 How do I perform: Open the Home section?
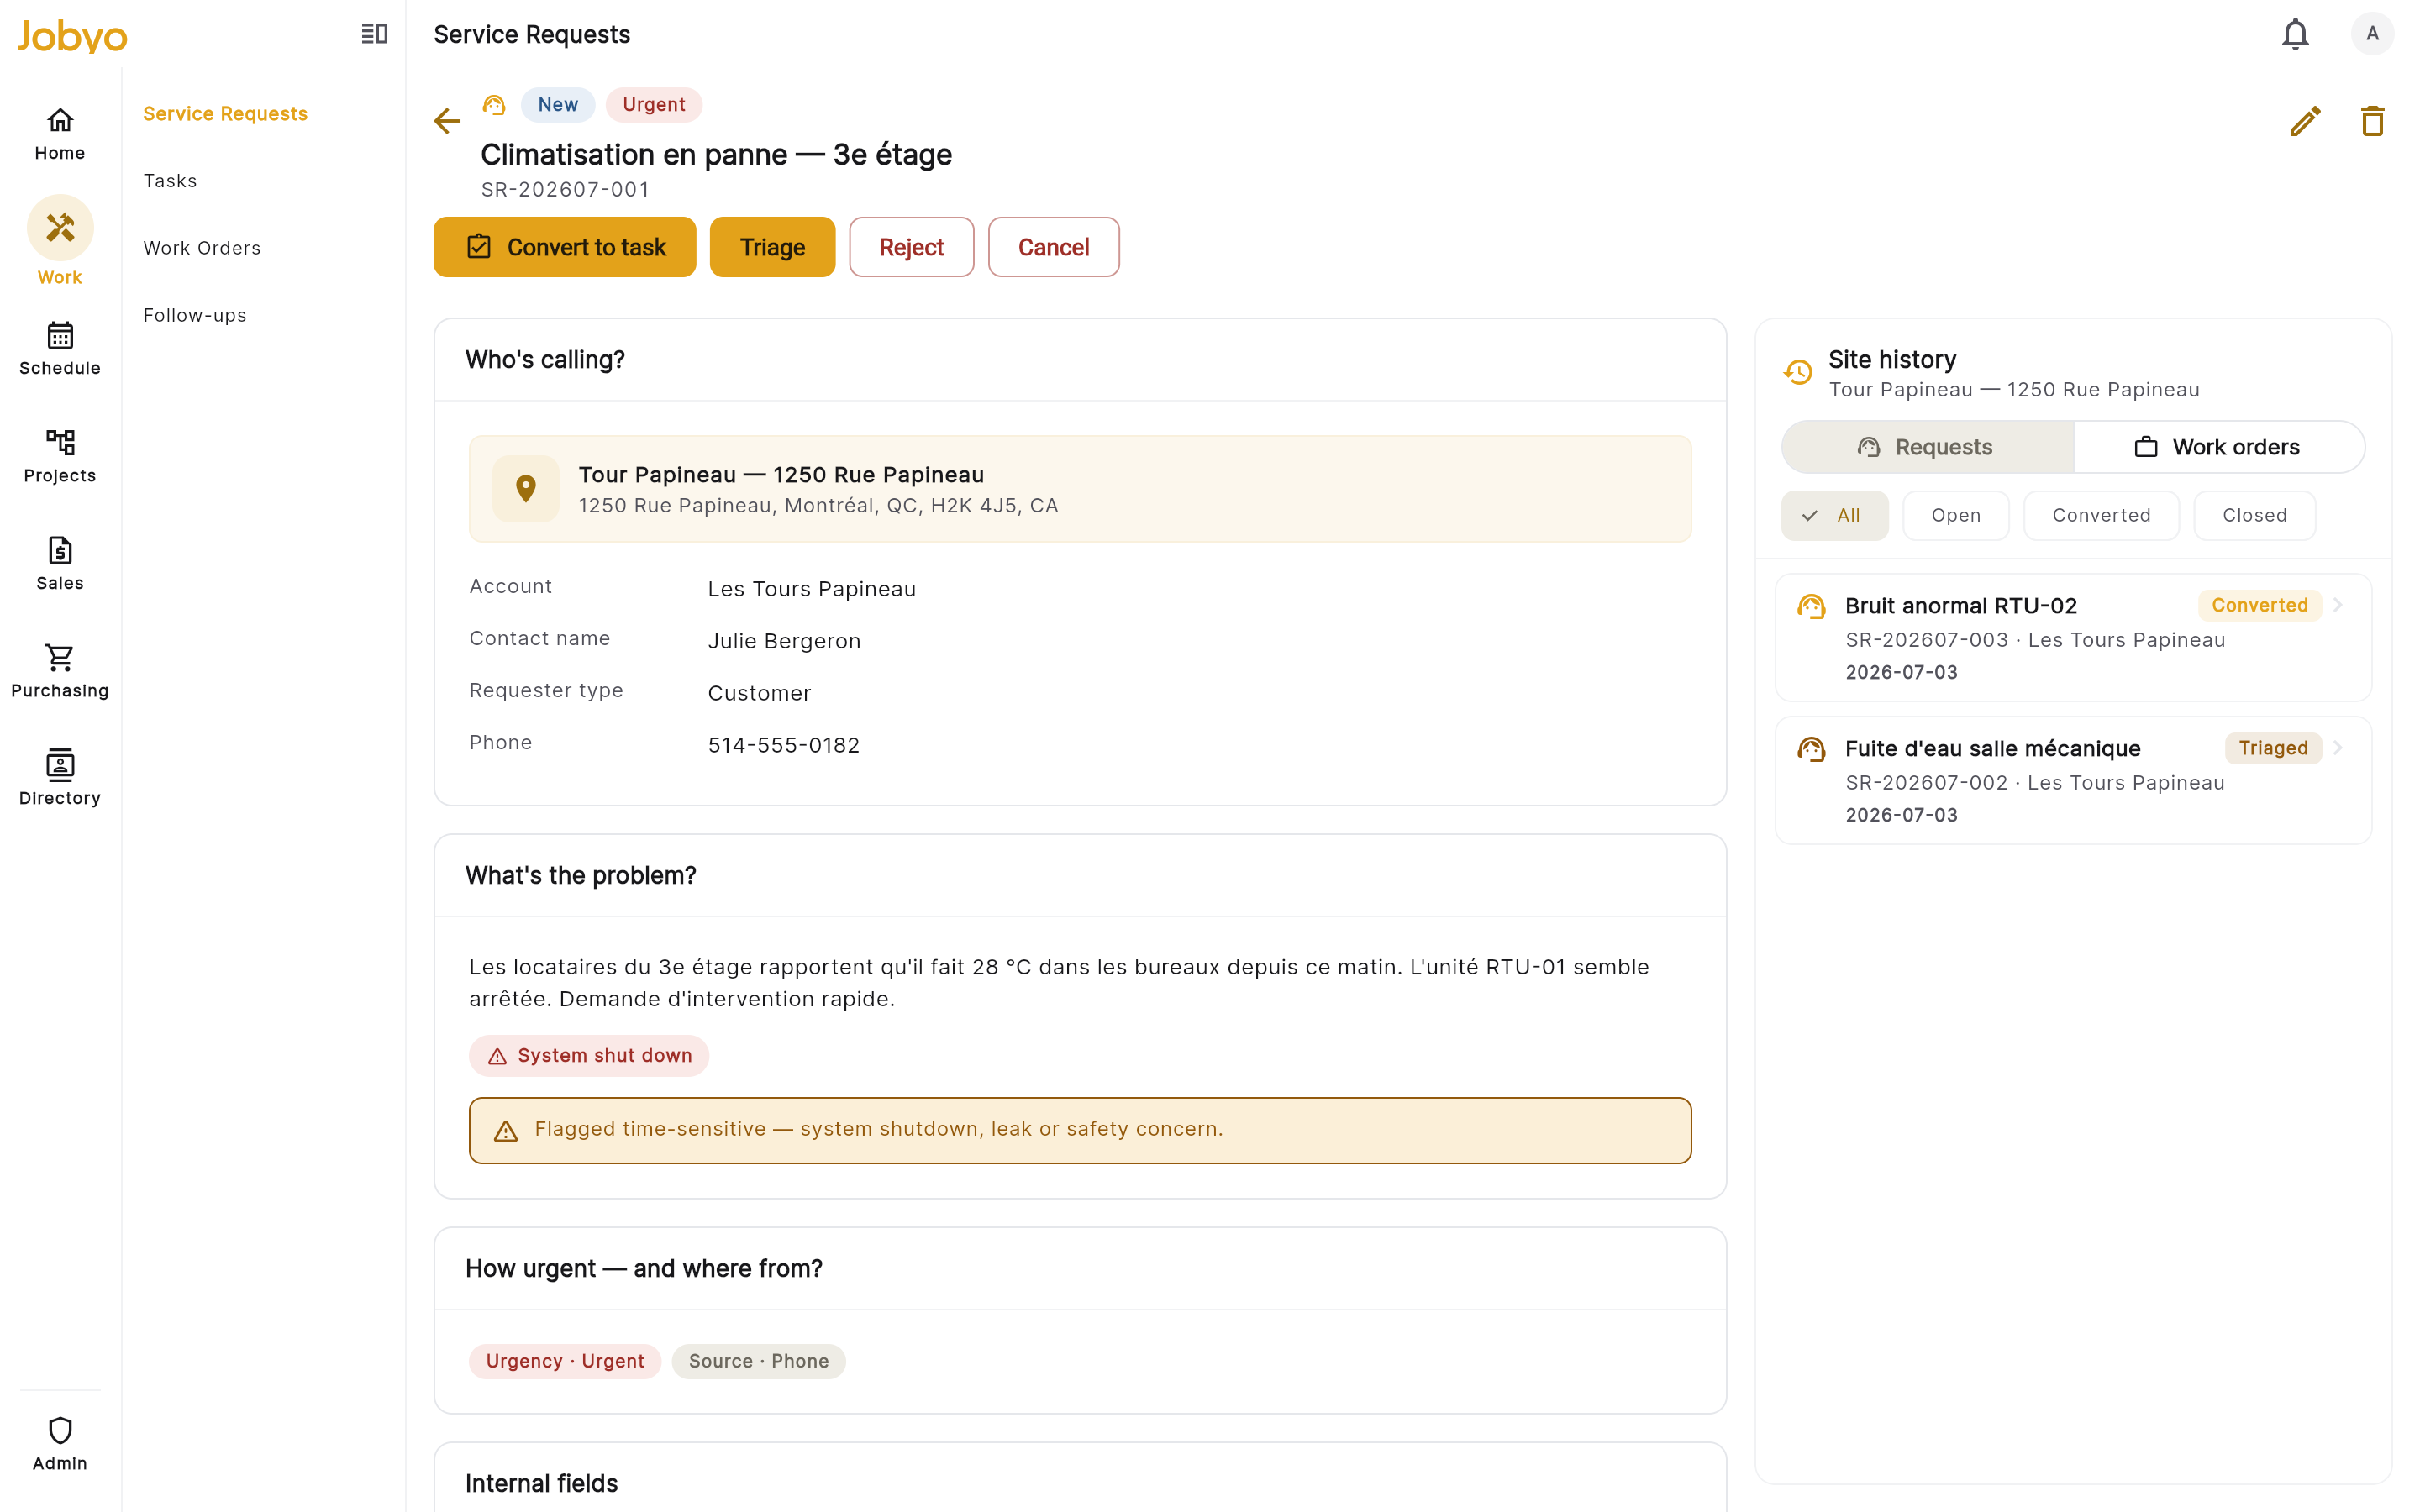coord(60,134)
